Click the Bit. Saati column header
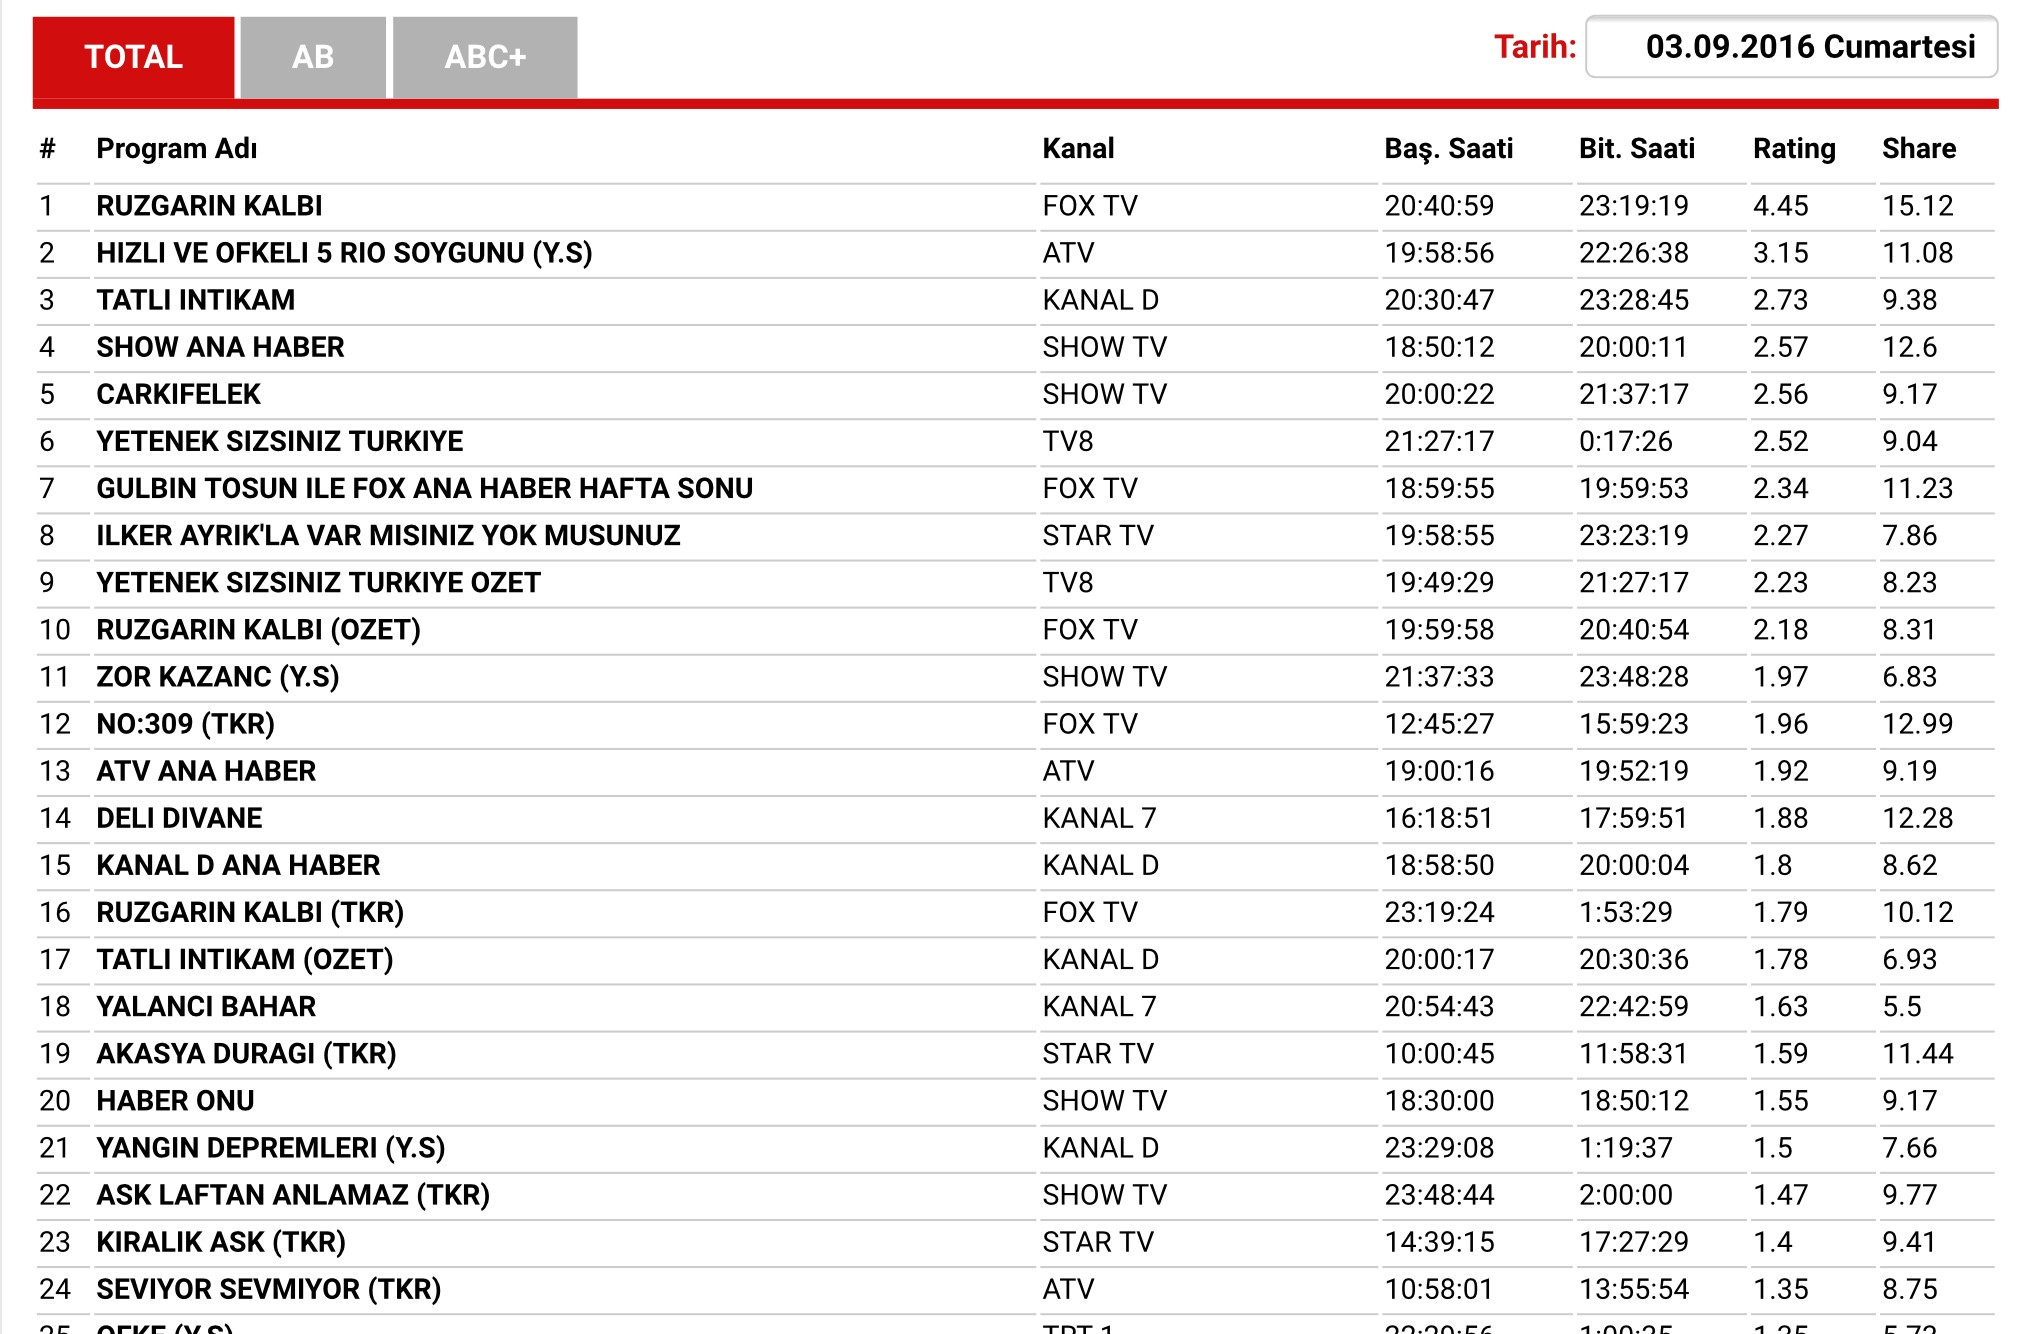This screenshot has width=2023, height=1334. (x=1636, y=149)
